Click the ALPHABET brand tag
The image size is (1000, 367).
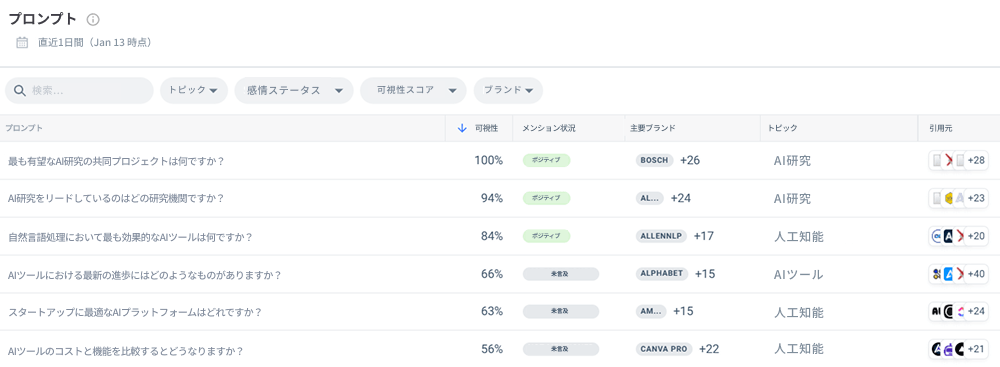click(662, 274)
